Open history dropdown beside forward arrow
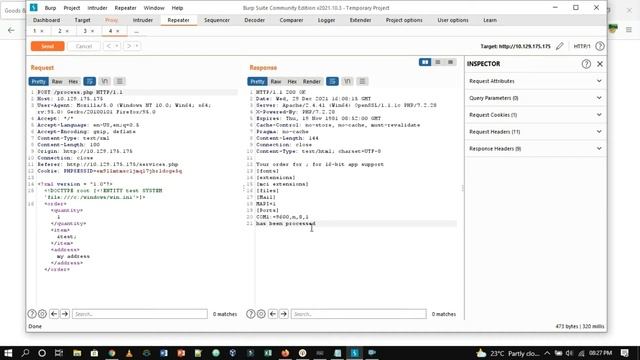The image size is (640, 360). (137, 46)
